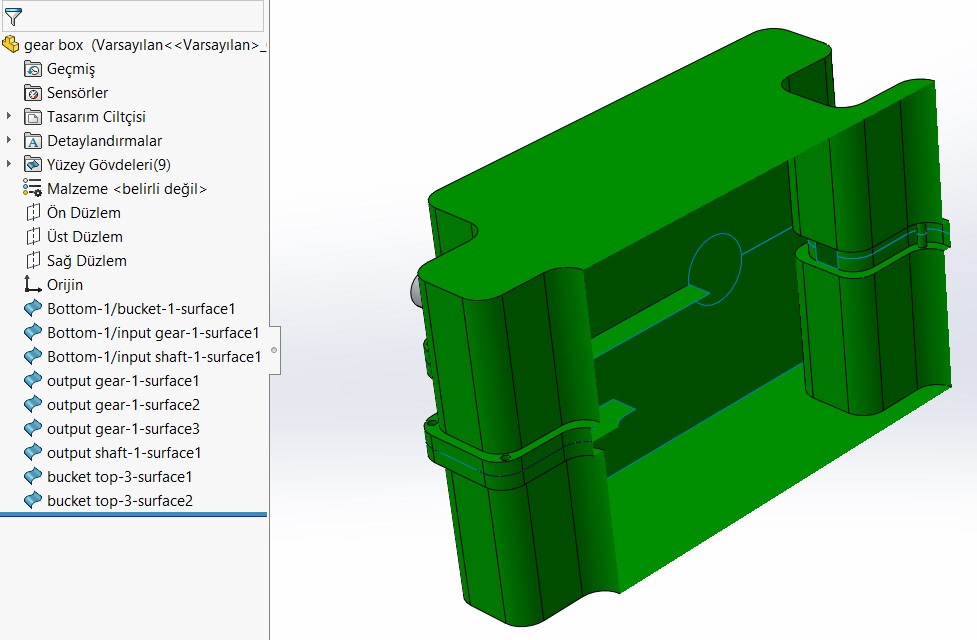Viewport: 977px width, 640px height.
Task: Click surface icon of Bottom-1/input gear-1-surface1
Action: tap(32, 332)
